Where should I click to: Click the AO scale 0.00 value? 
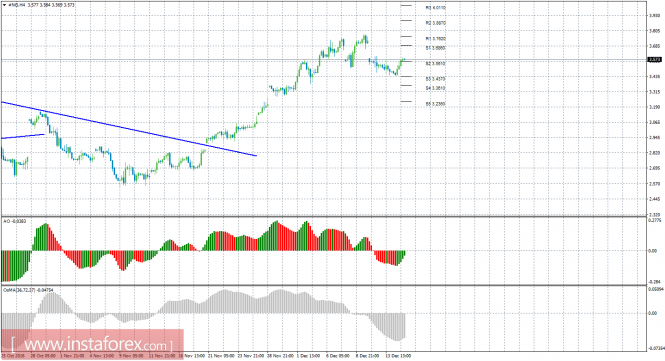tap(653, 251)
